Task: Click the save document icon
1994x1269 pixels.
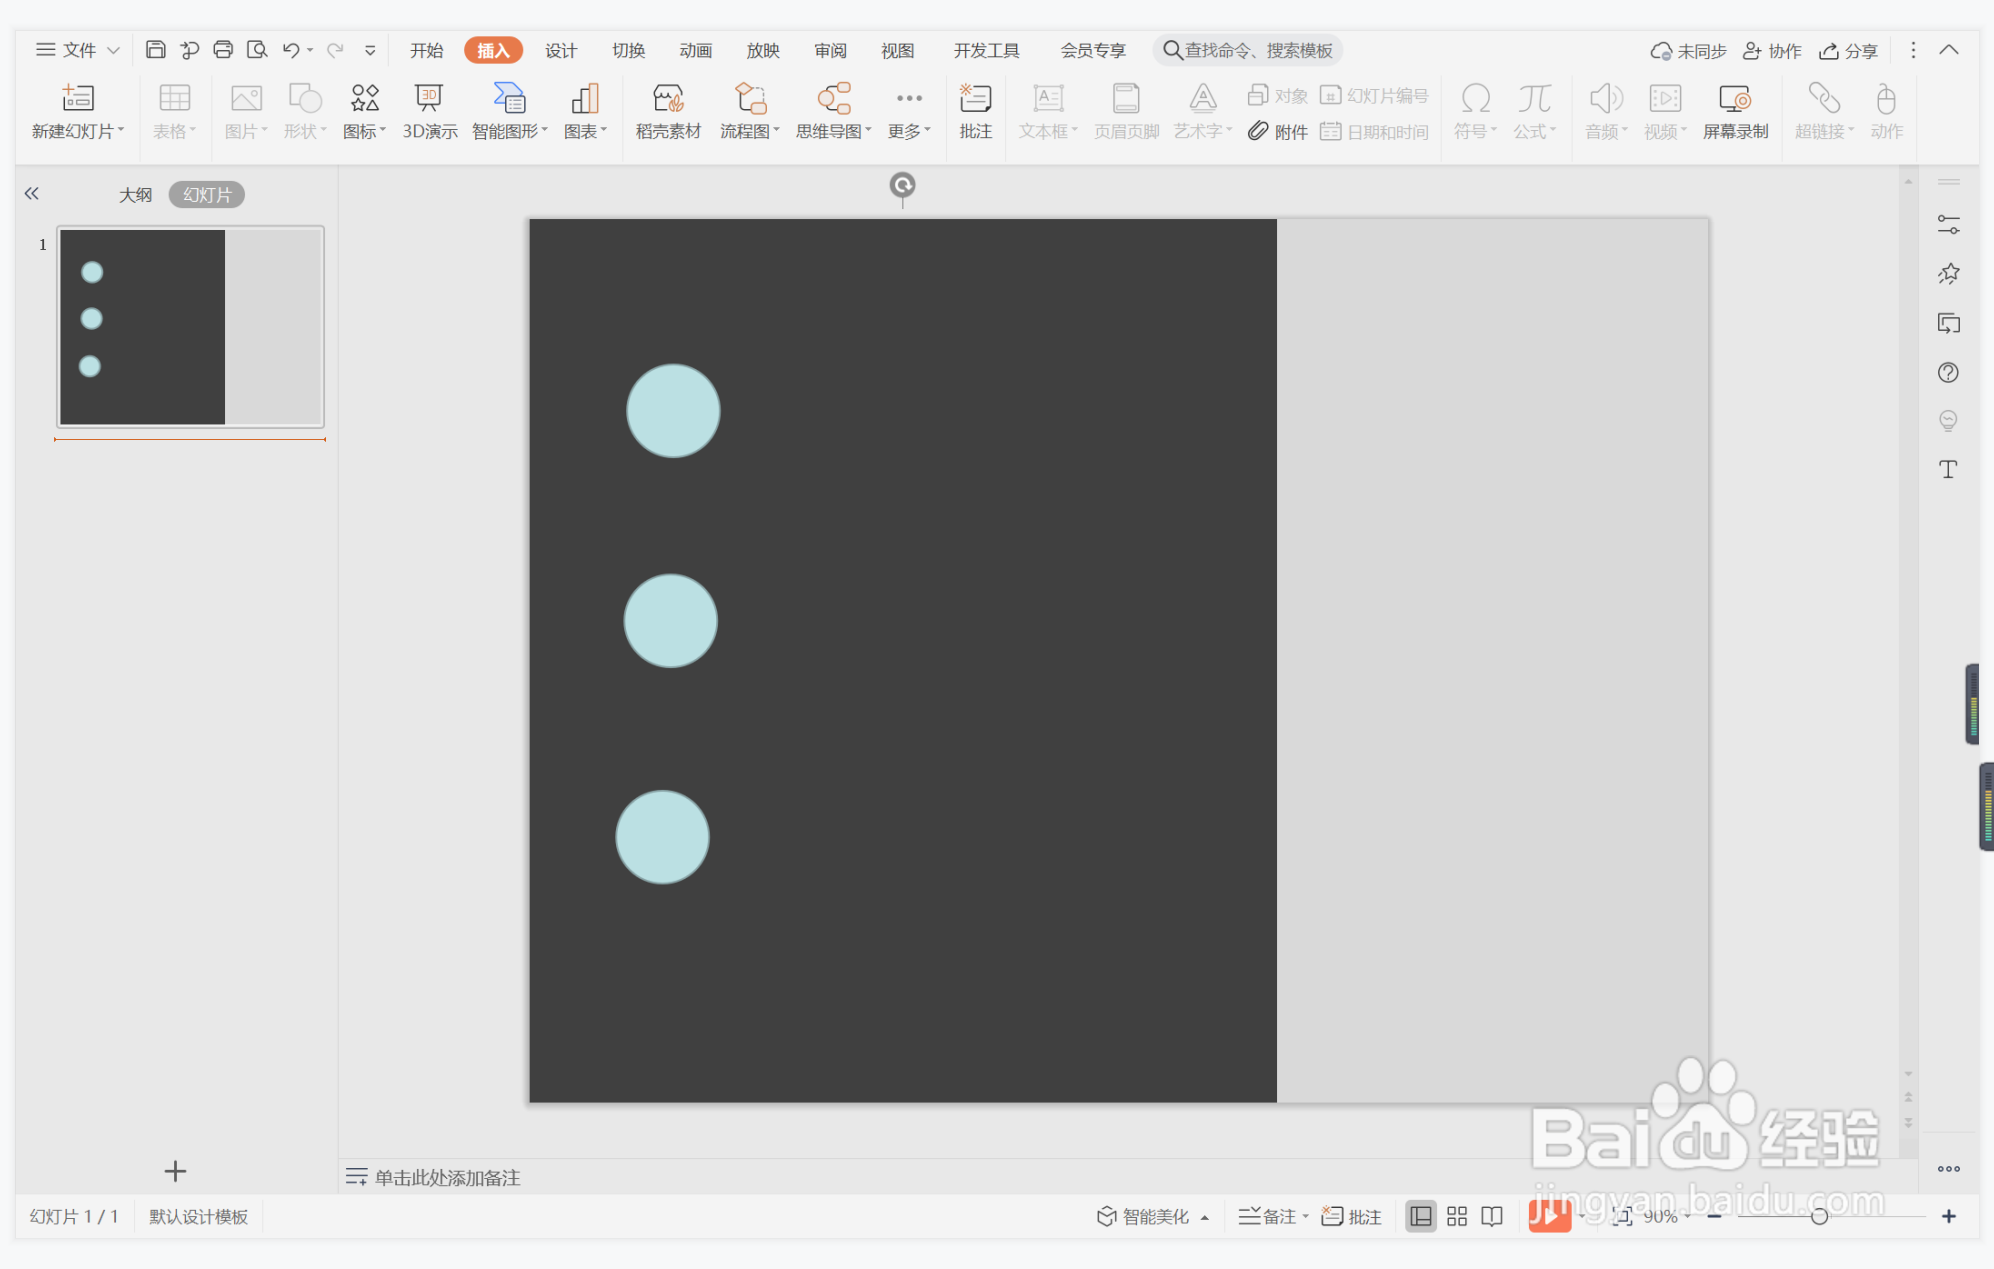Action: (x=155, y=50)
